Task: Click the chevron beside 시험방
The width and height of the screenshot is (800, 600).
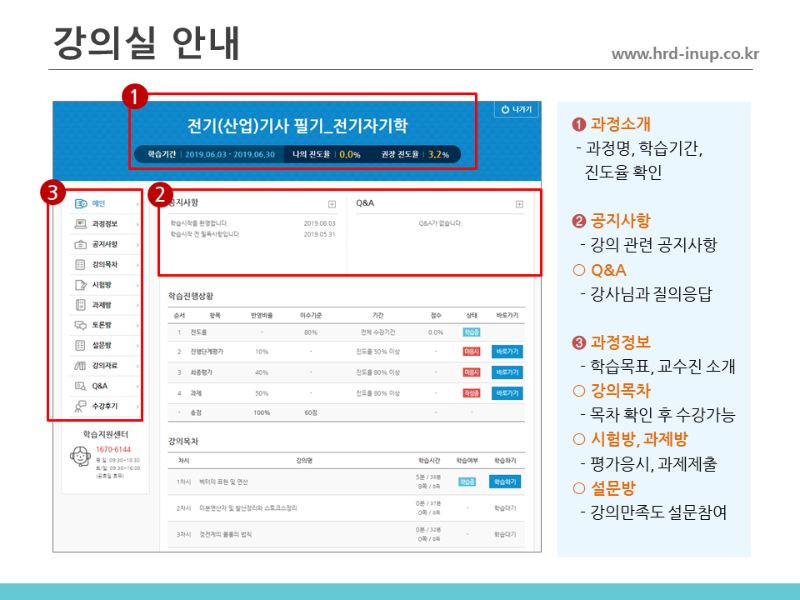Action: coord(138,285)
